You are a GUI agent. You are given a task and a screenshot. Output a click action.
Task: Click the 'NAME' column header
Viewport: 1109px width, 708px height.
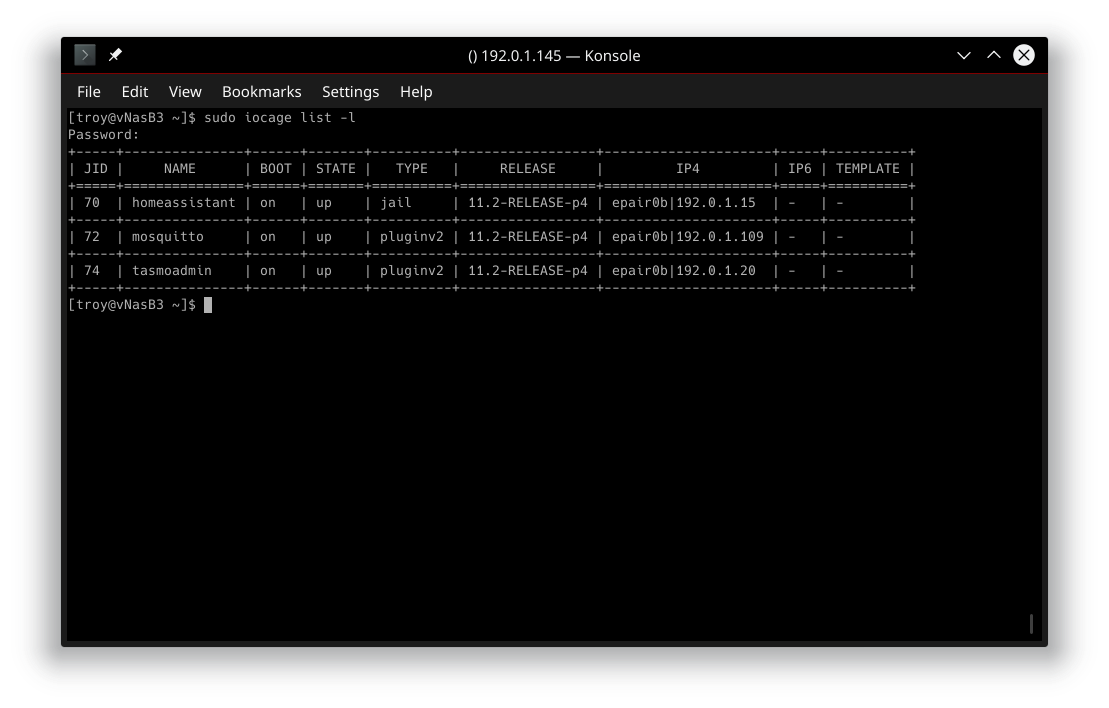click(180, 169)
